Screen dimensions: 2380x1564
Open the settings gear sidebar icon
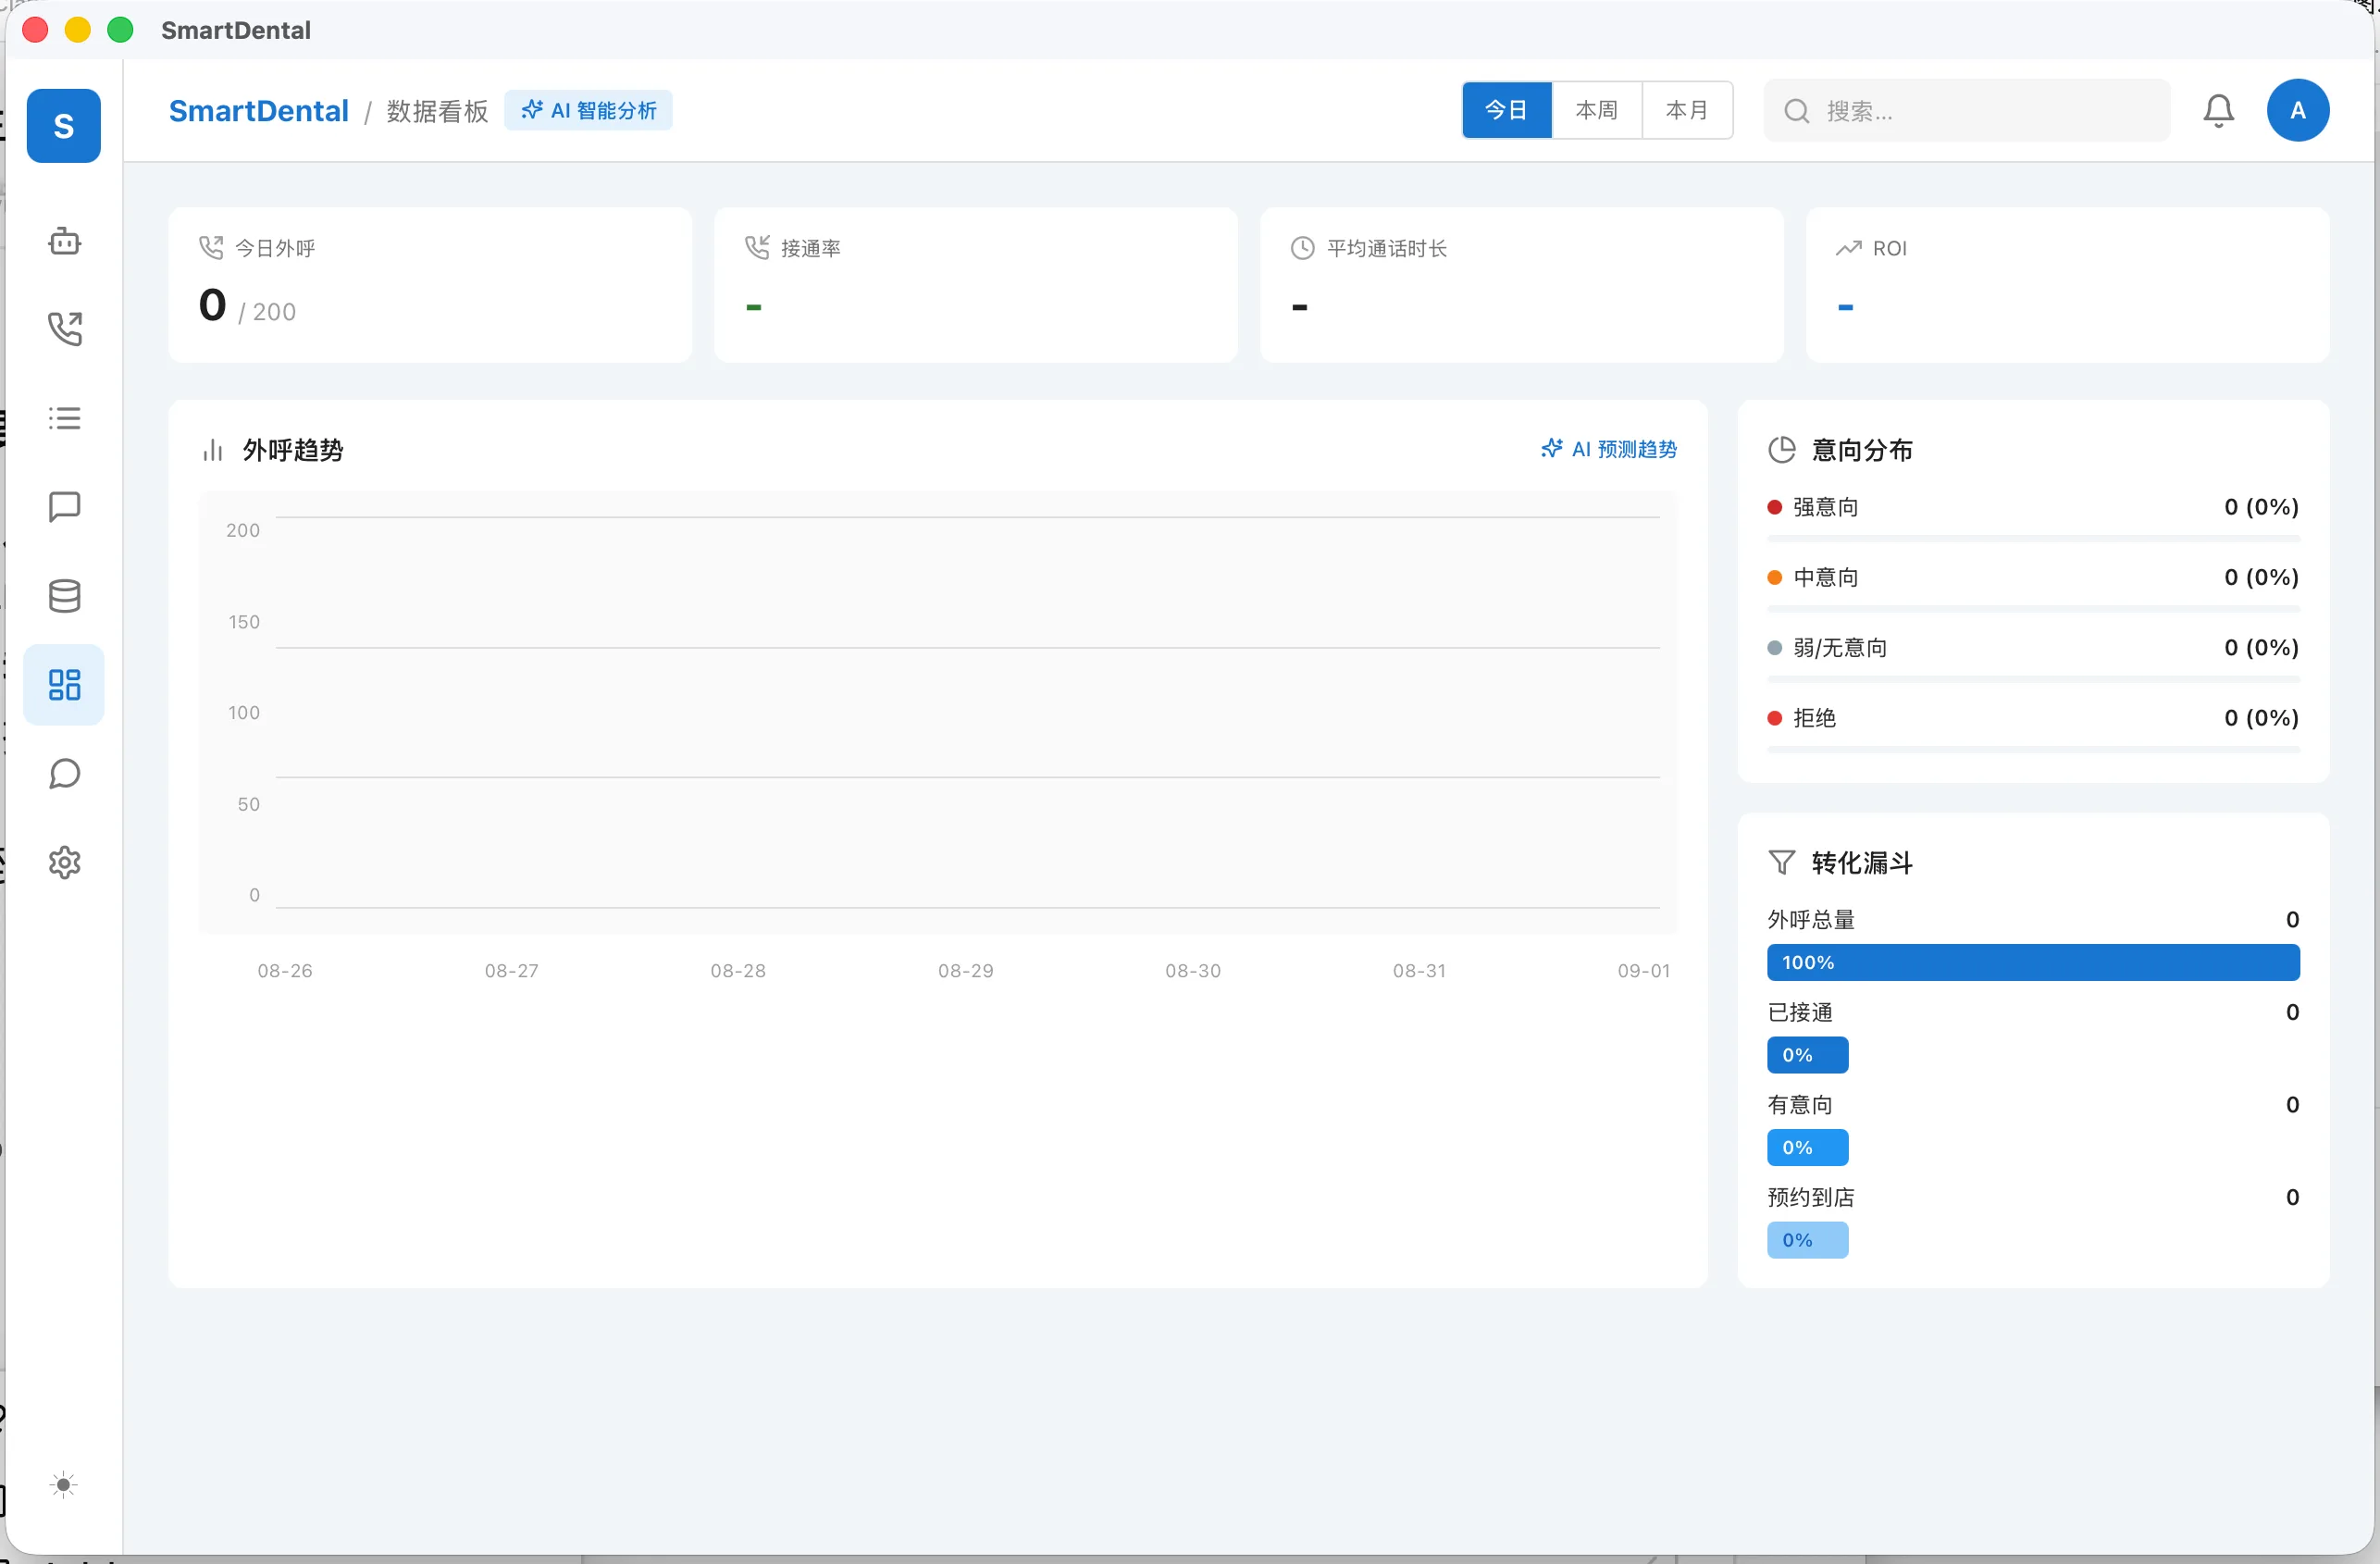(x=64, y=862)
